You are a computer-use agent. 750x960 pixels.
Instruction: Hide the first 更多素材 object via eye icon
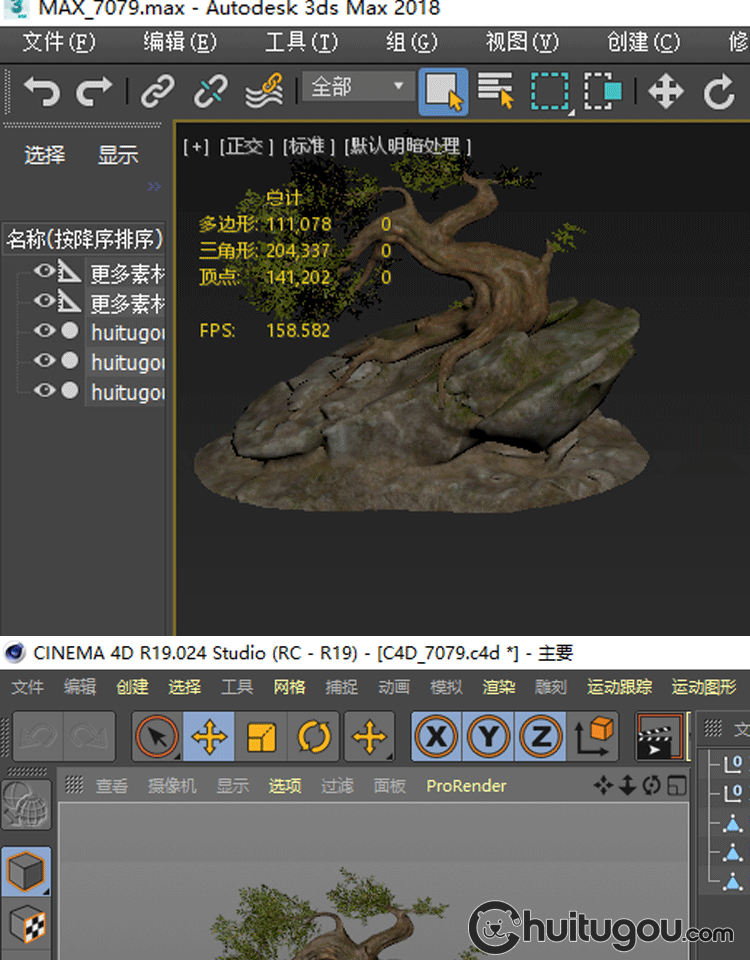click(x=43, y=270)
